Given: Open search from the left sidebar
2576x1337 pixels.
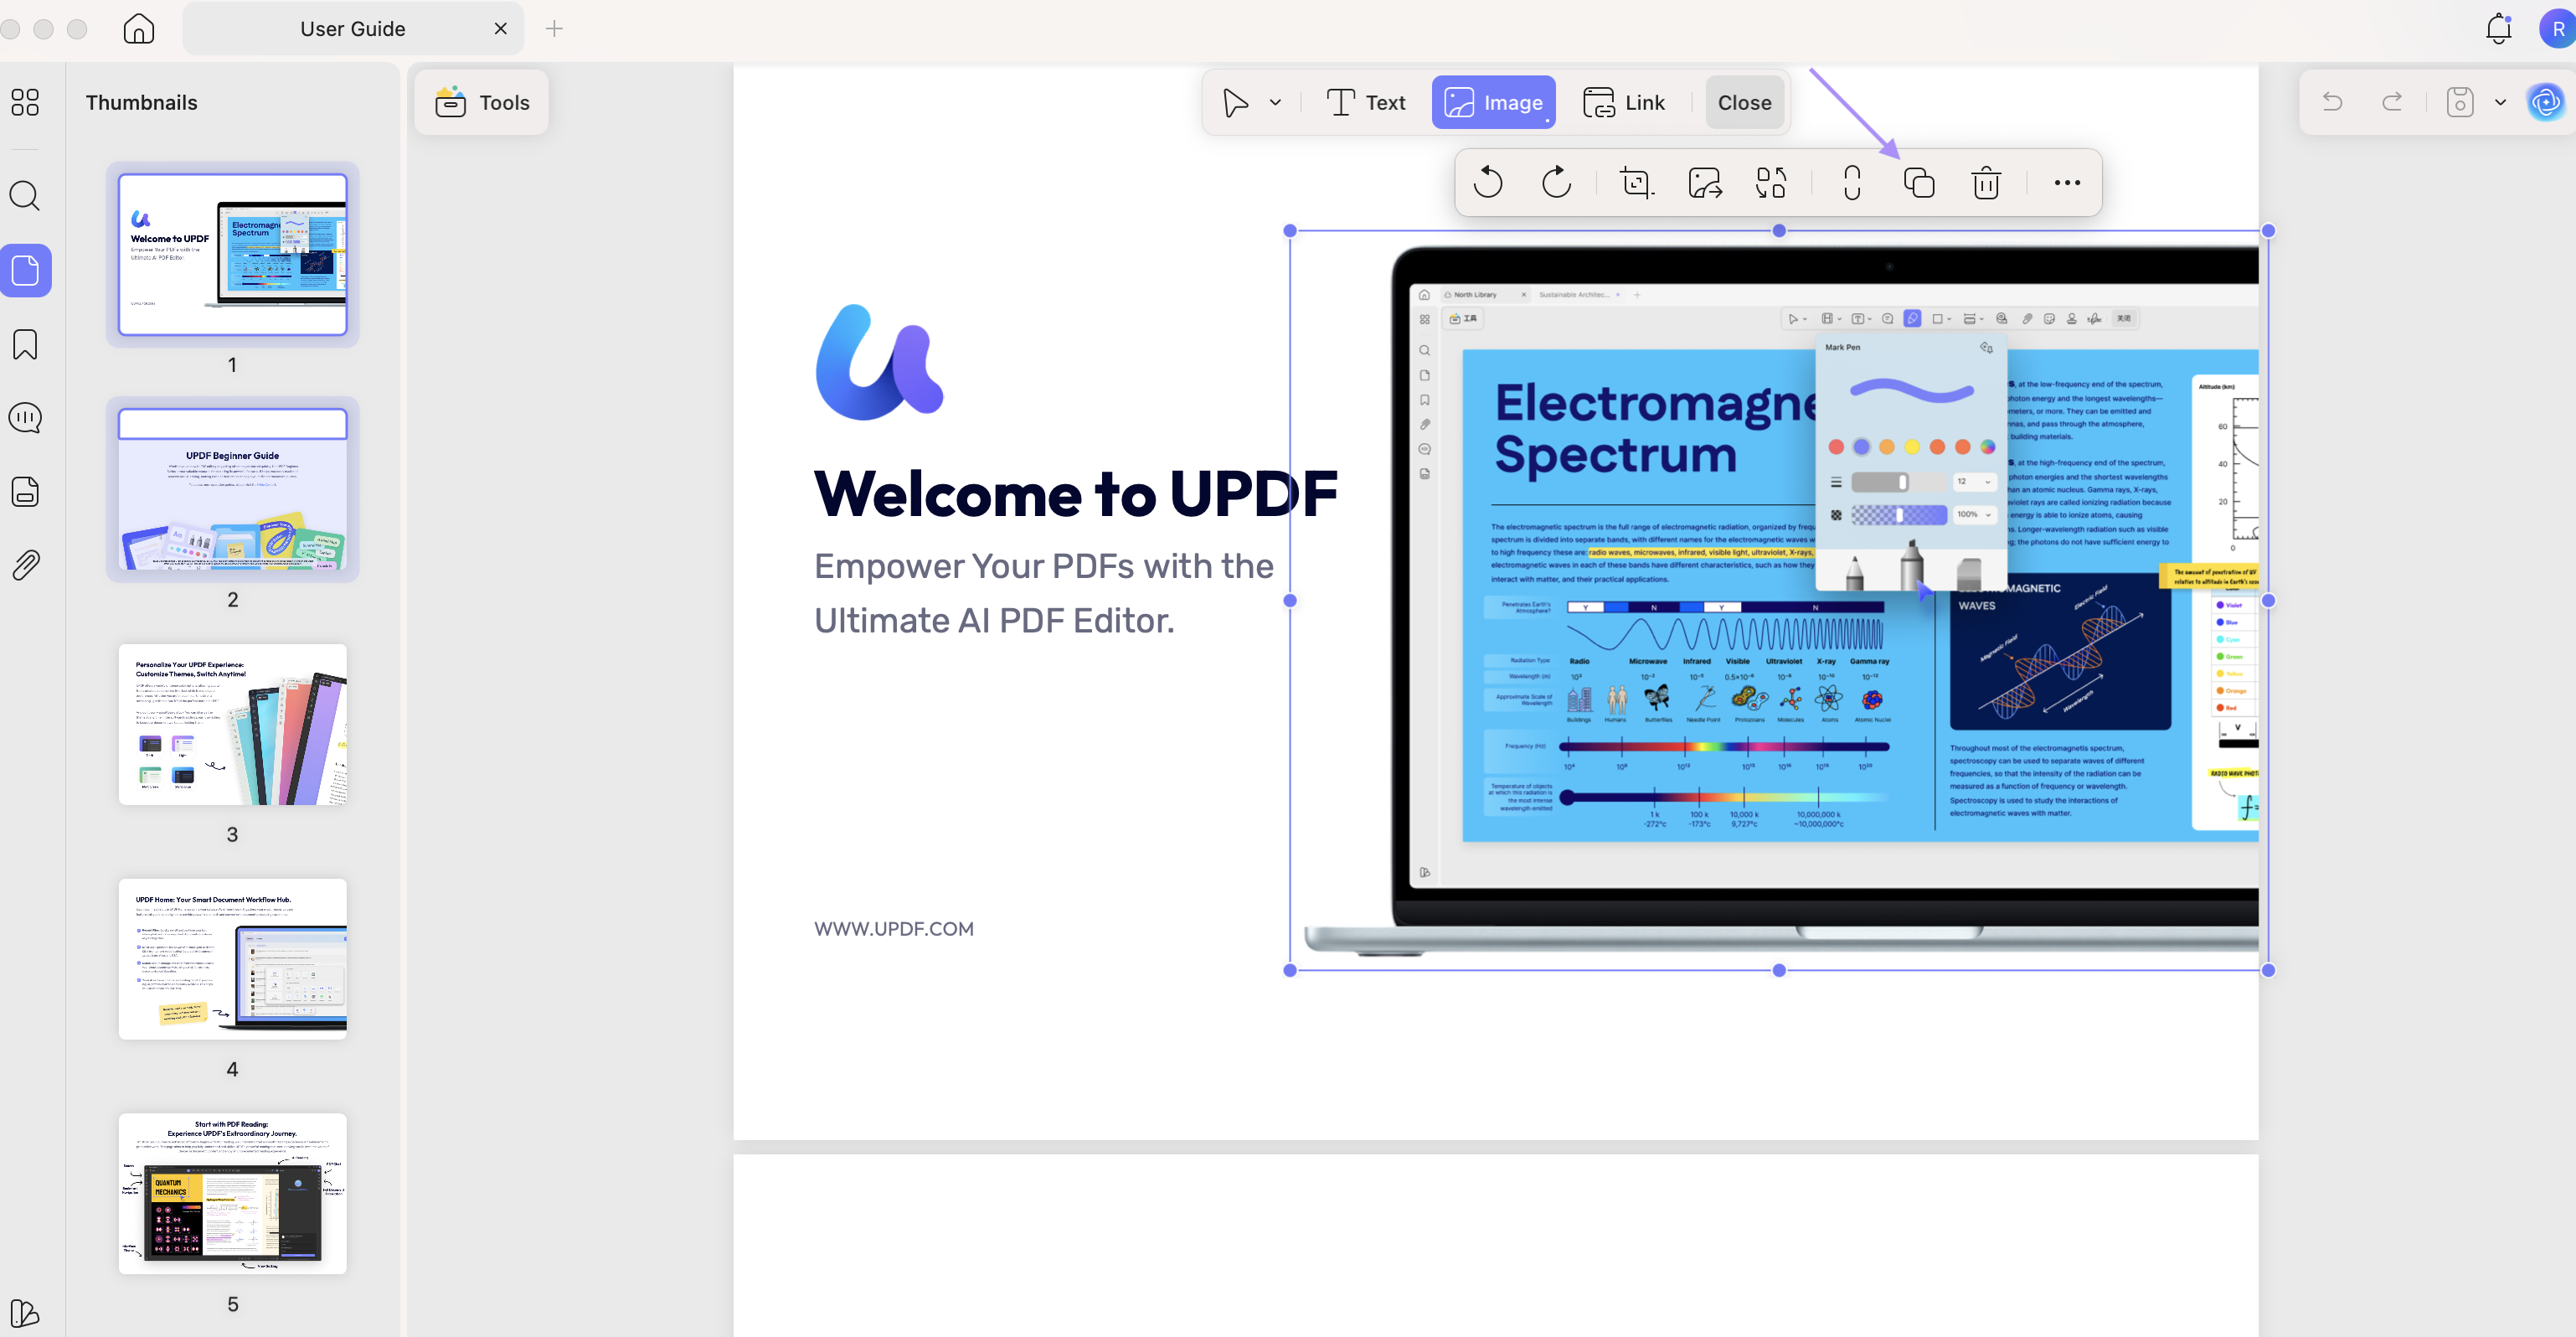Looking at the screenshot, I should pos(25,196).
